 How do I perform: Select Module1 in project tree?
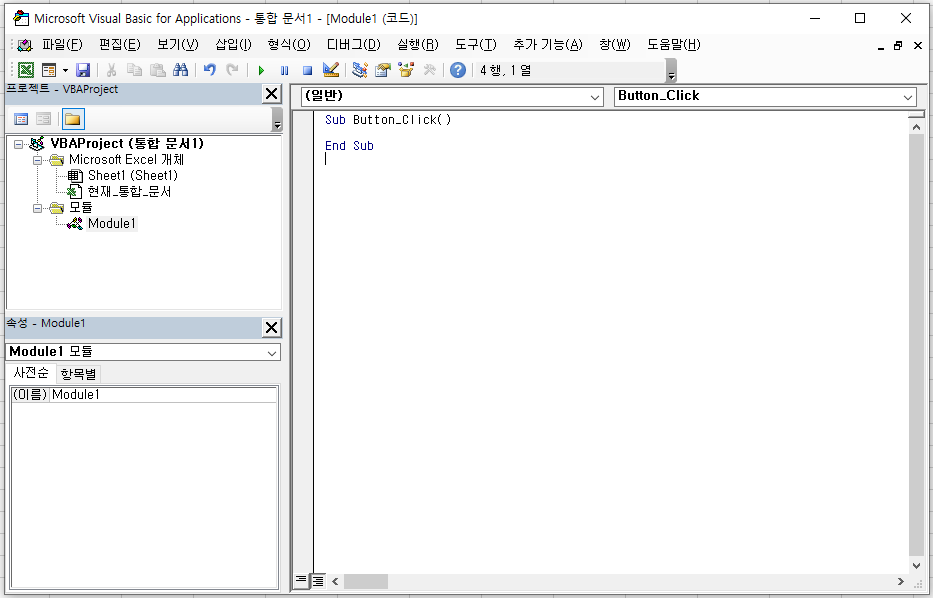point(112,224)
